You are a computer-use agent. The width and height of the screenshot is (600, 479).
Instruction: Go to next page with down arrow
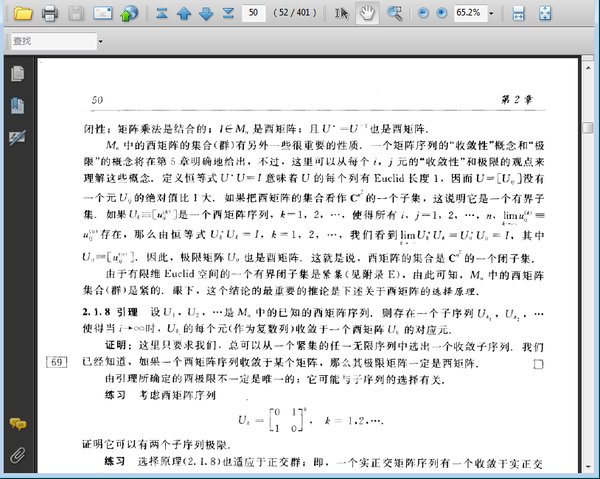tap(206, 13)
